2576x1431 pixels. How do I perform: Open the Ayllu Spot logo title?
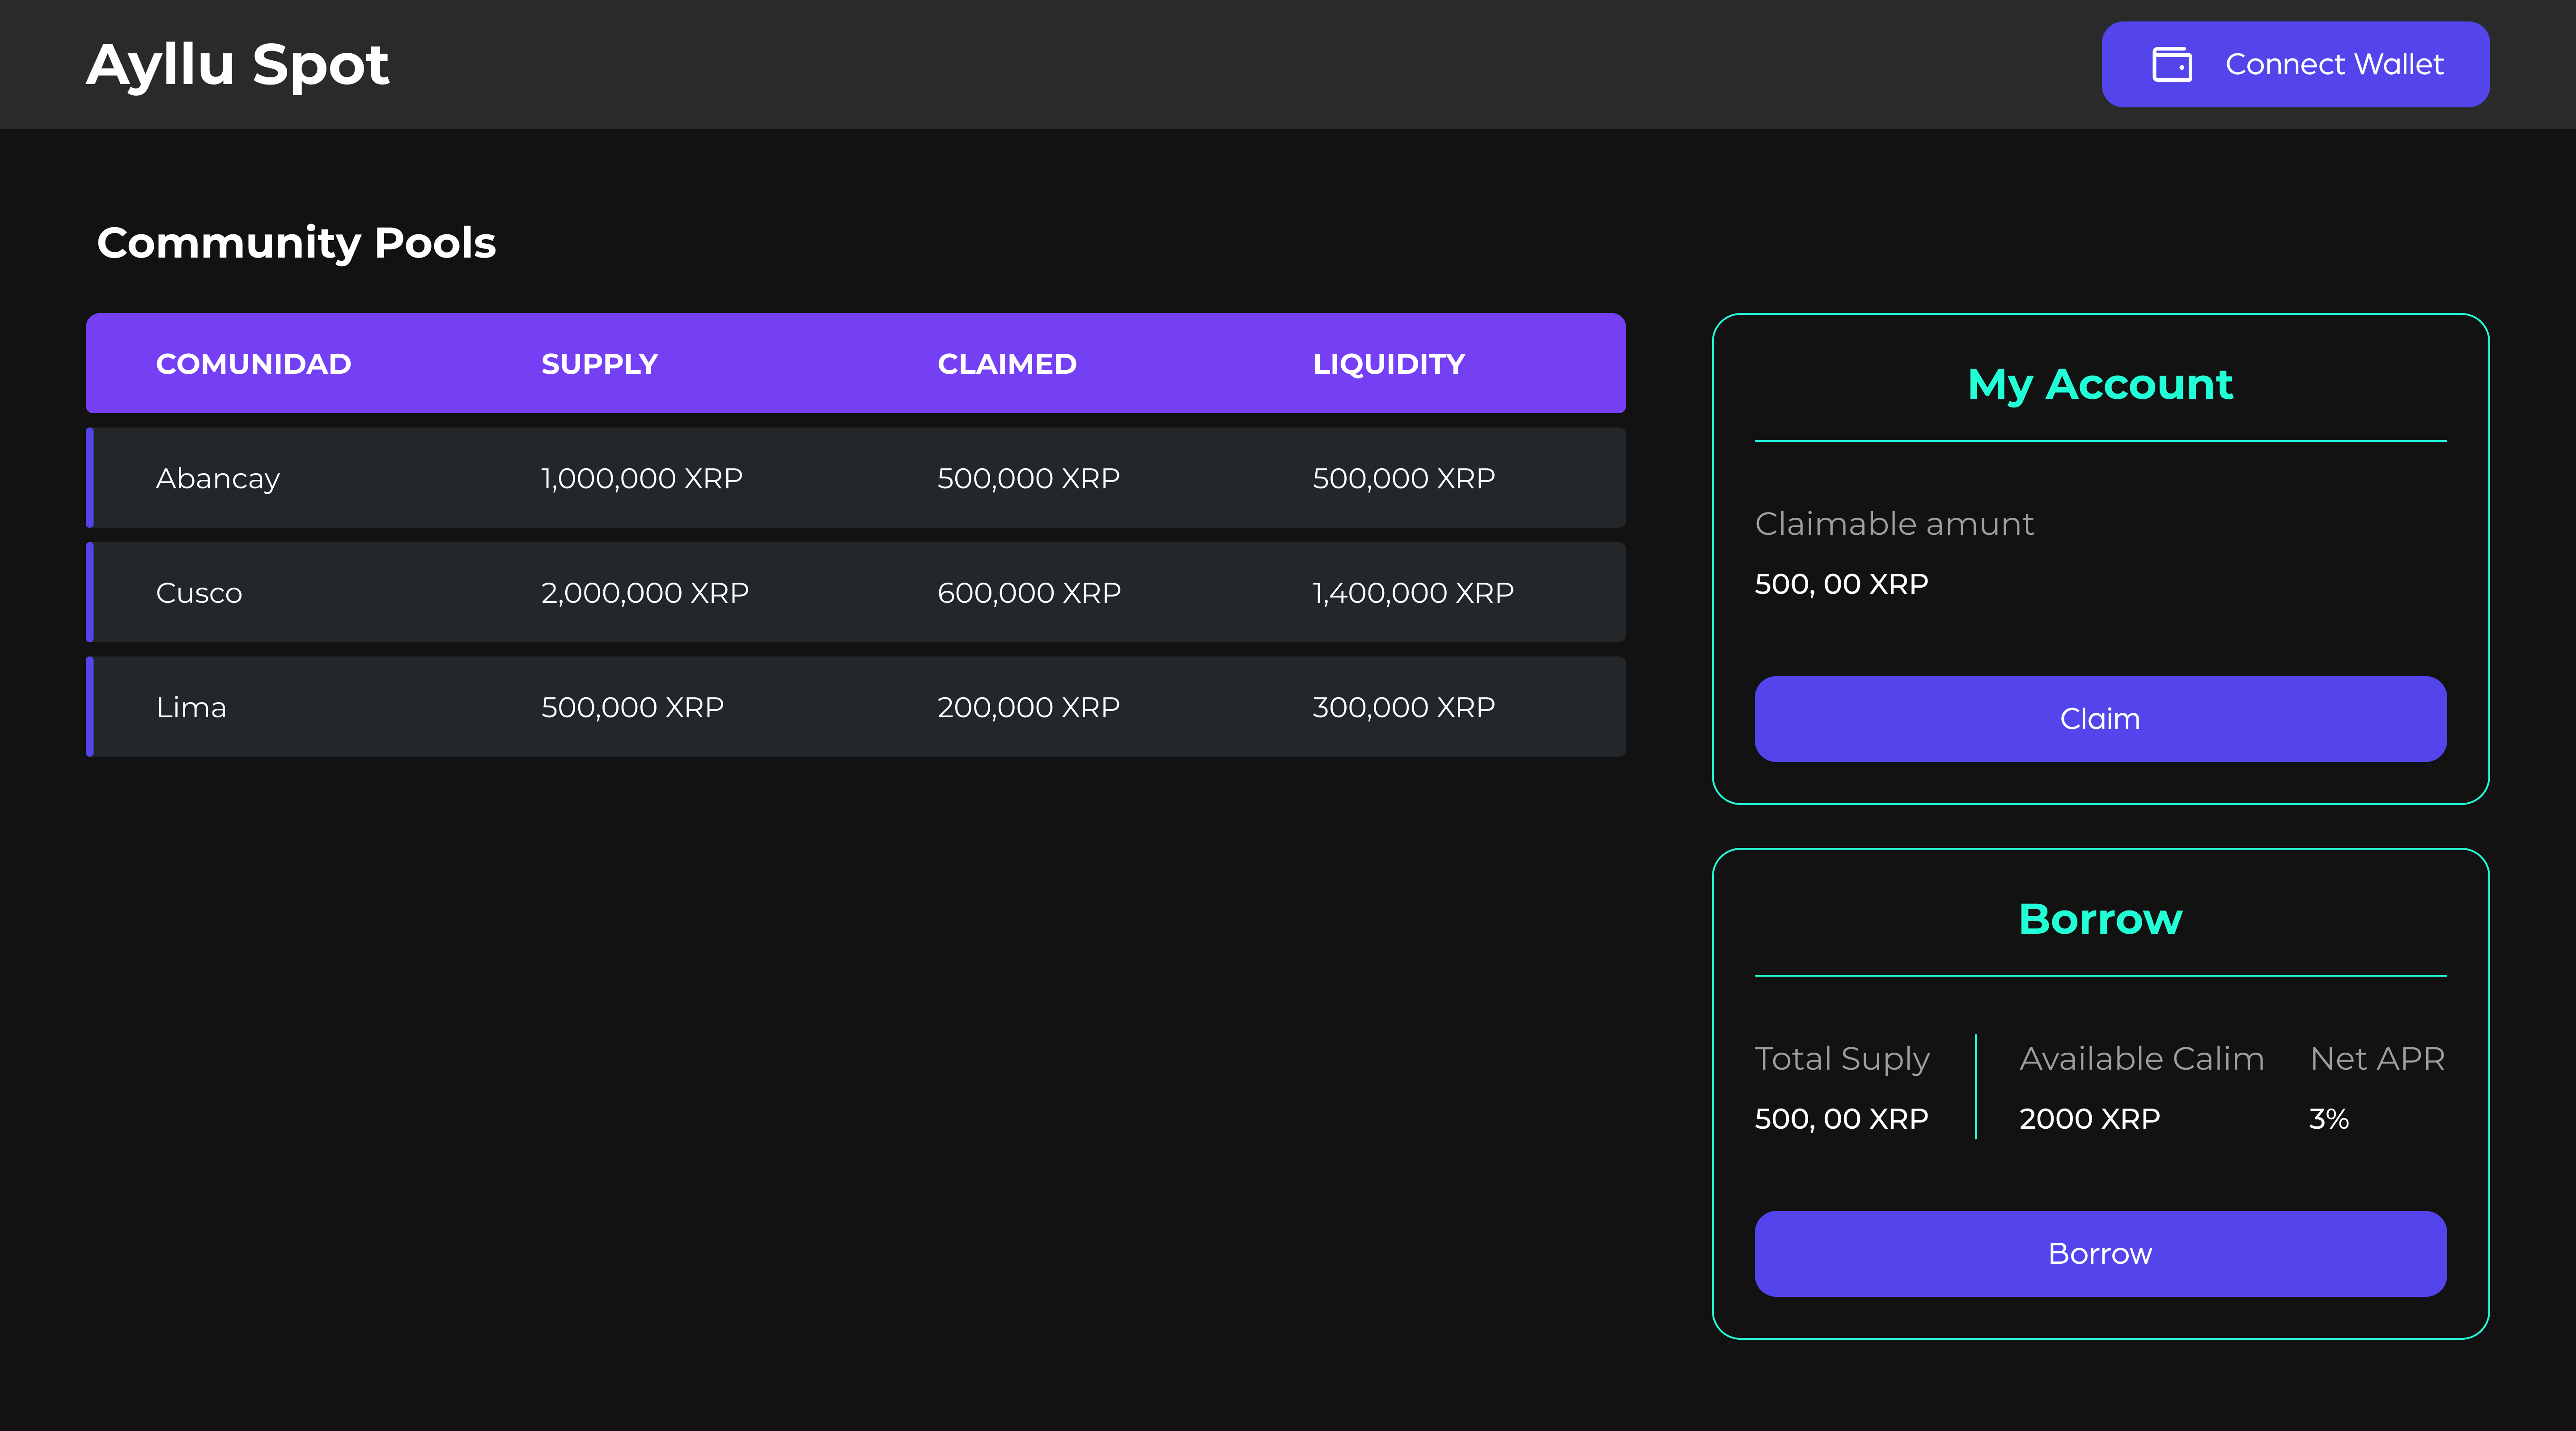coord(238,64)
